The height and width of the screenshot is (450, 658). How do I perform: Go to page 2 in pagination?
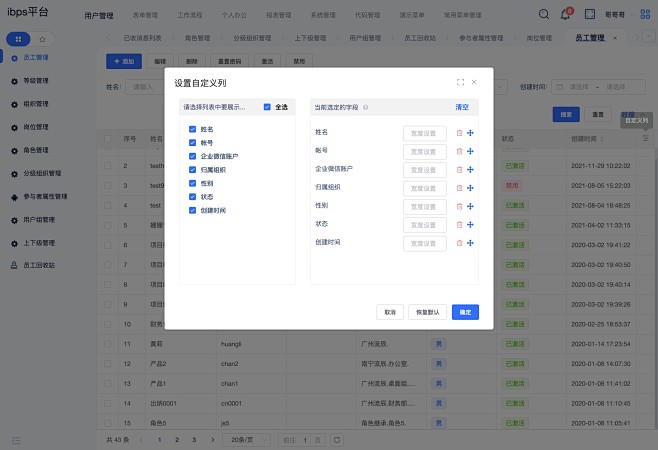[177, 440]
